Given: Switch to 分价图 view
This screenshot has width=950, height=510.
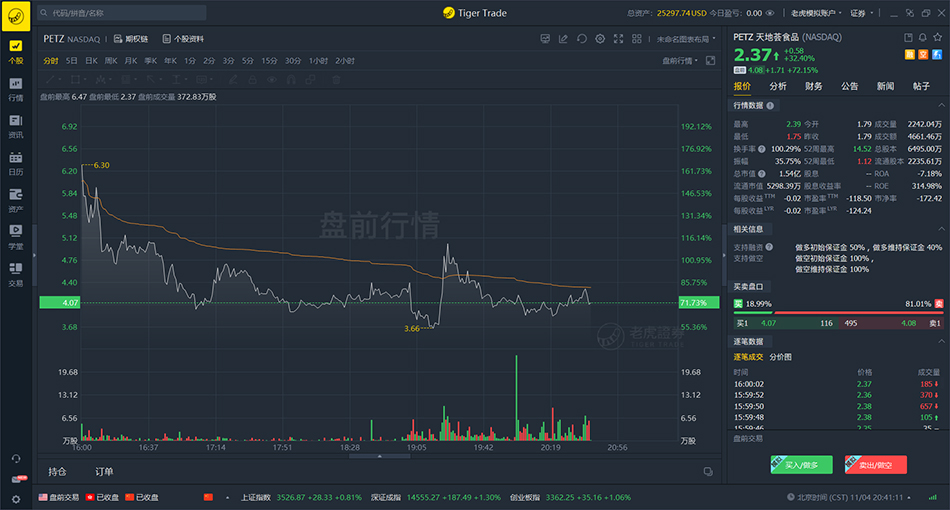Looking at the screenshot, I should 780,357.
